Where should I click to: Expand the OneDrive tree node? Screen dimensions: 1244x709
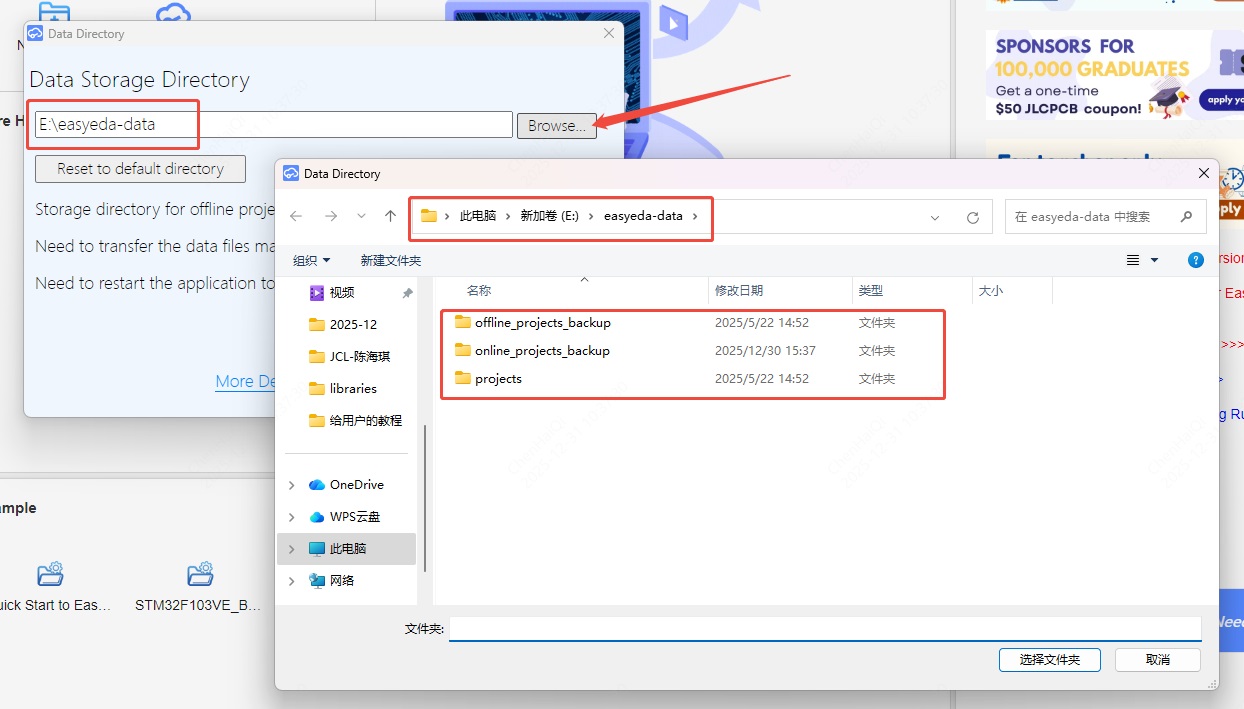292,485
